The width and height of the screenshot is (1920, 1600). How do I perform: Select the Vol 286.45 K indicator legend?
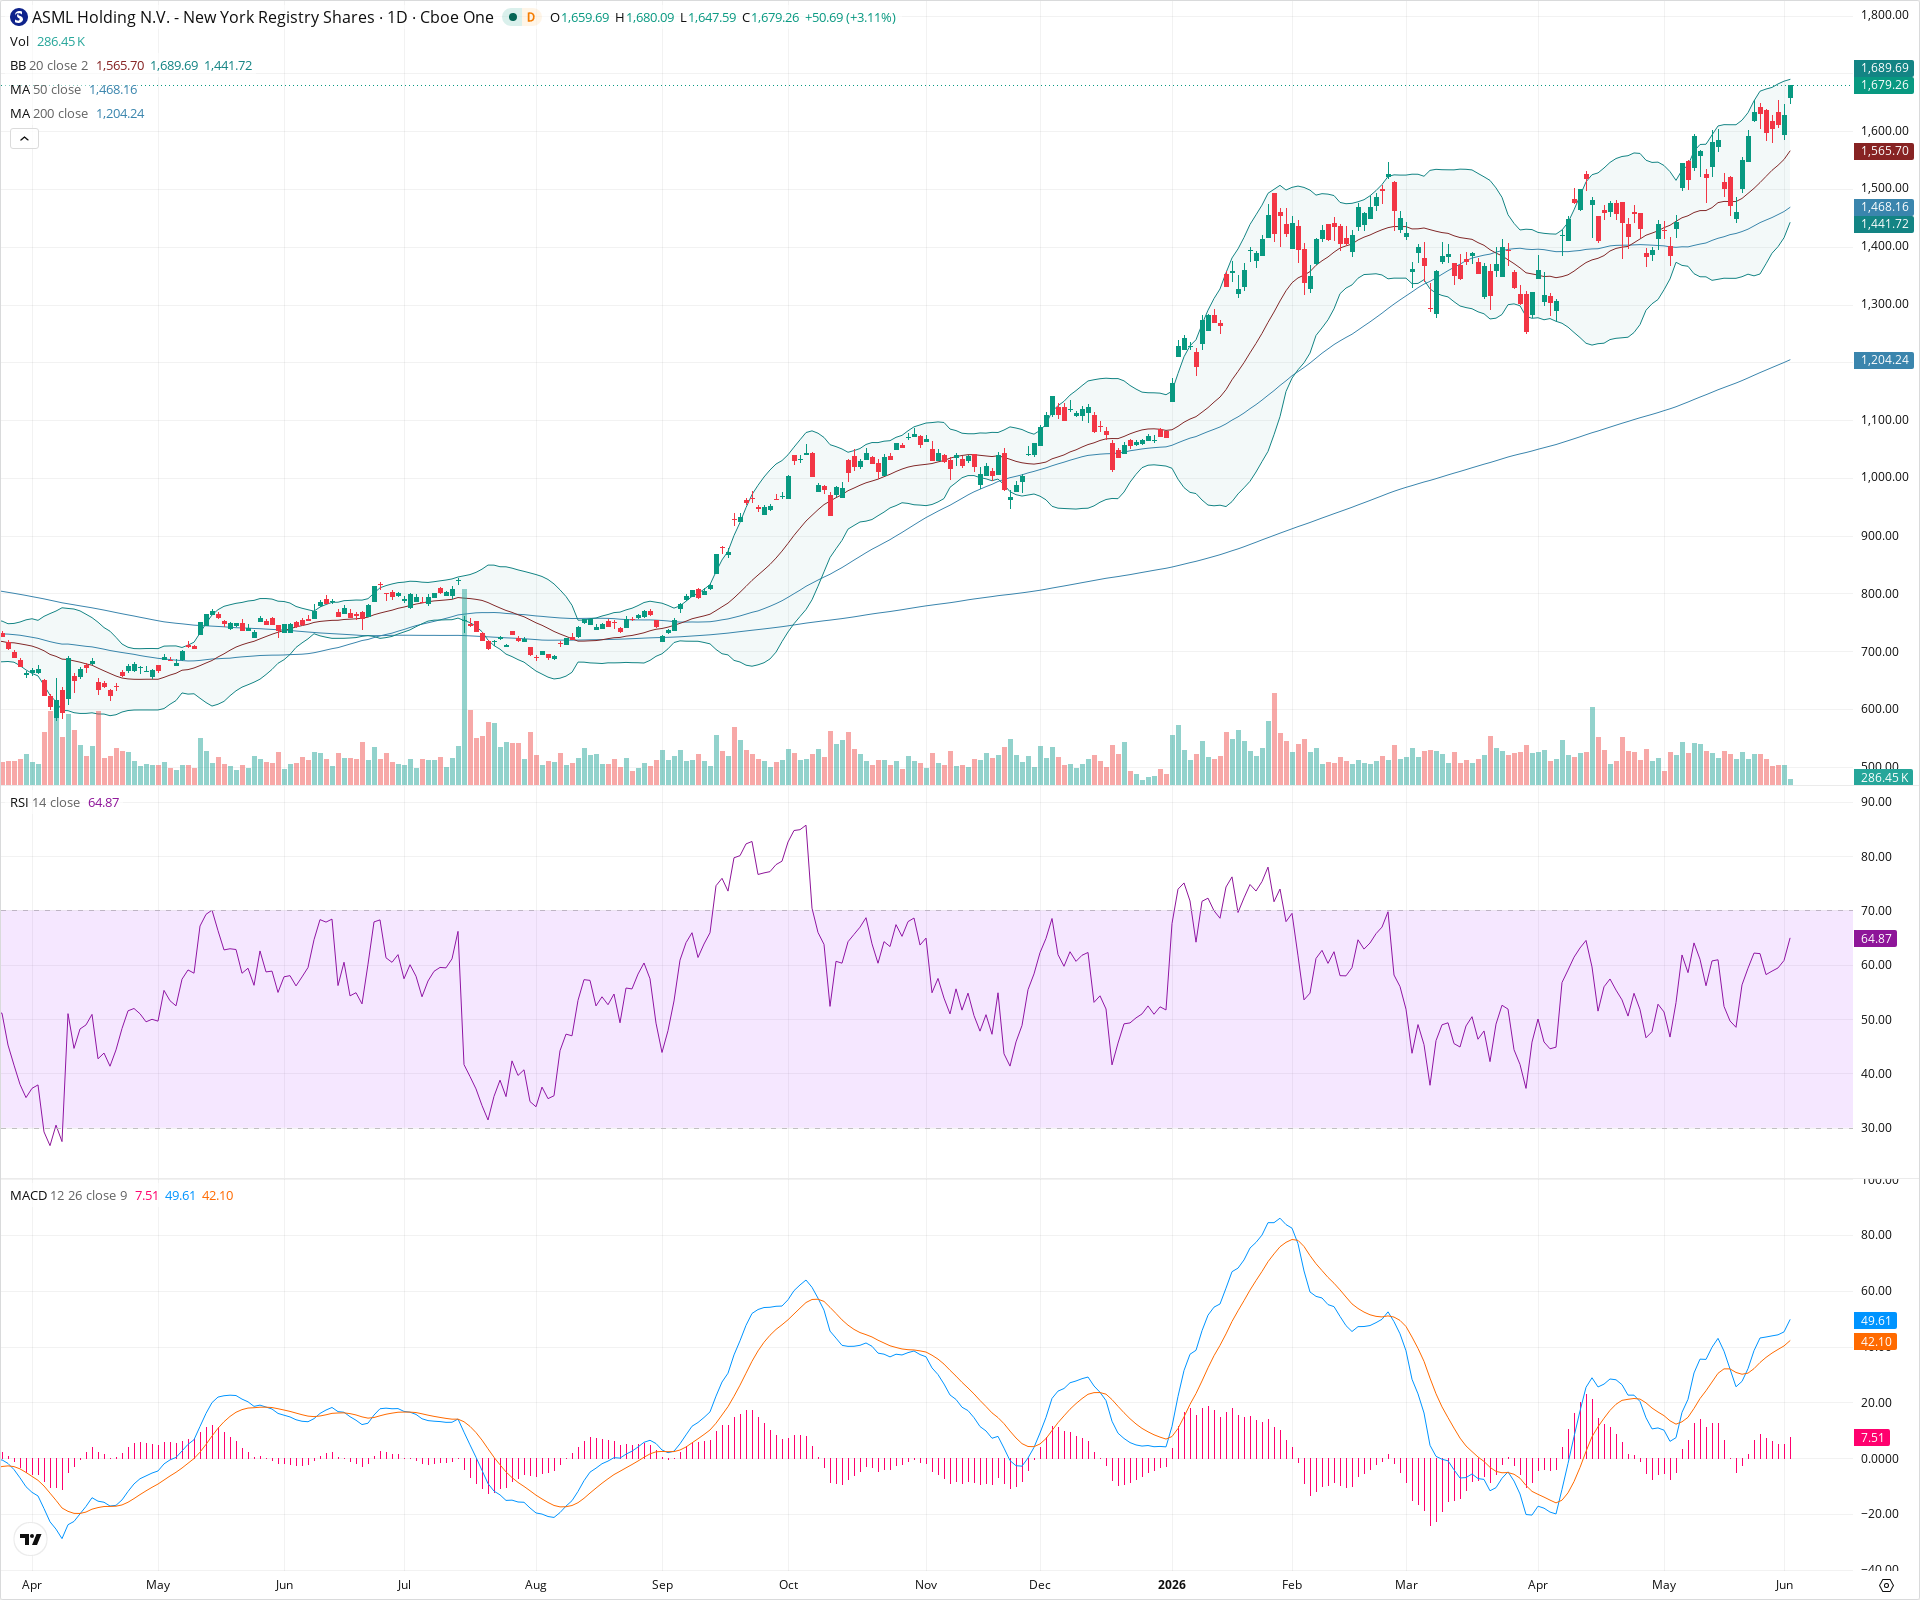47,41
